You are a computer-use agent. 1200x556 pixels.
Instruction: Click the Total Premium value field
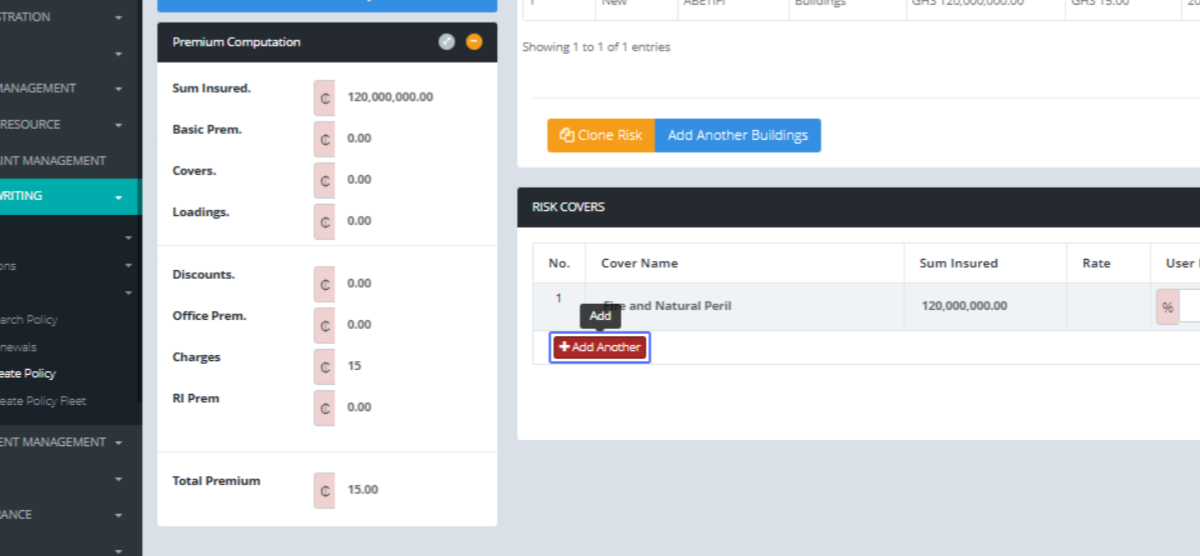[410, 490]
